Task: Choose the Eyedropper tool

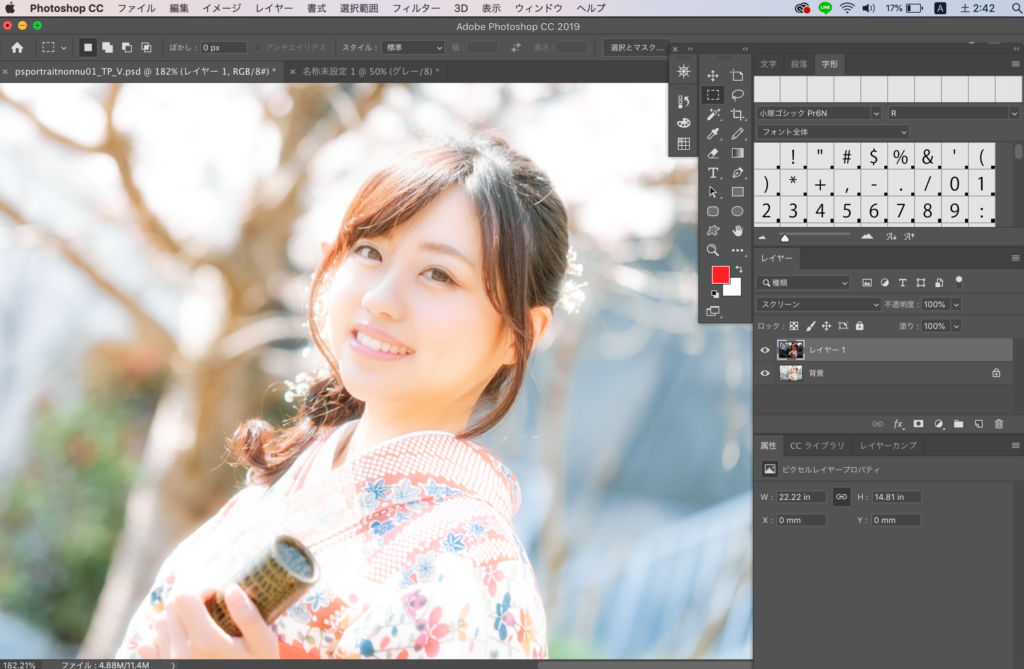Action: pos(713,134)
